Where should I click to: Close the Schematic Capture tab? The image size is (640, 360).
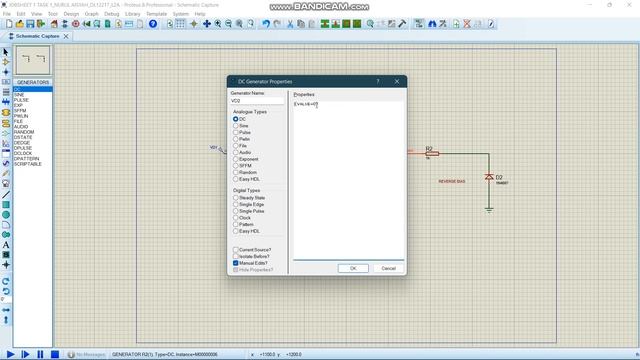[x=66, y=36]
